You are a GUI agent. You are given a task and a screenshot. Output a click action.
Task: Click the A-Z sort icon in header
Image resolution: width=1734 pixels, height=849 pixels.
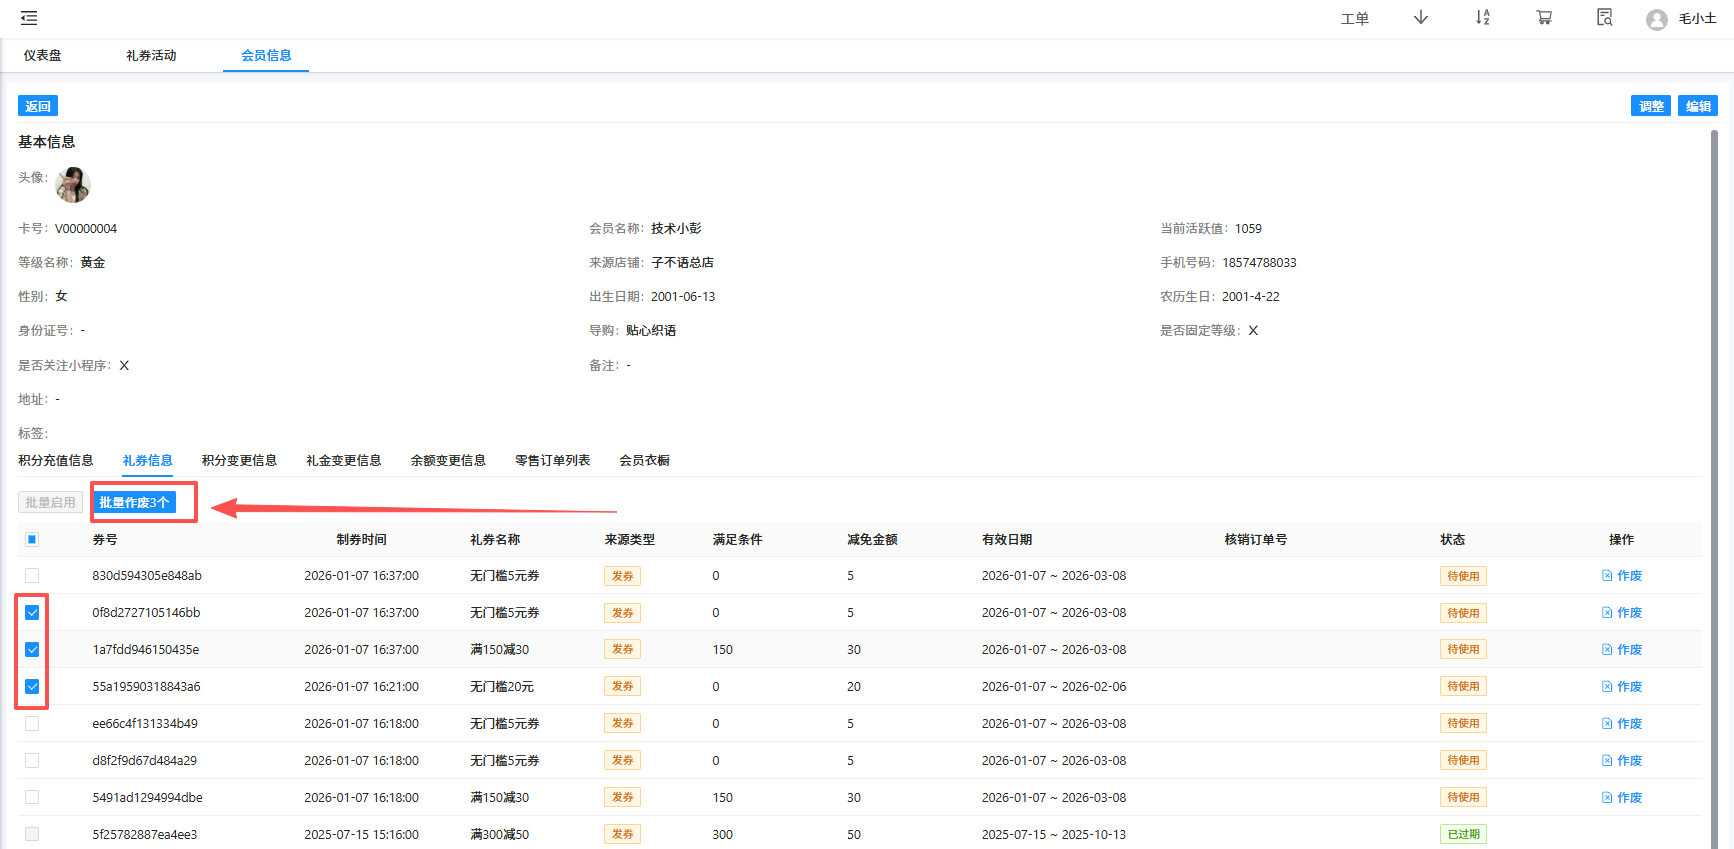(1482, 18)
